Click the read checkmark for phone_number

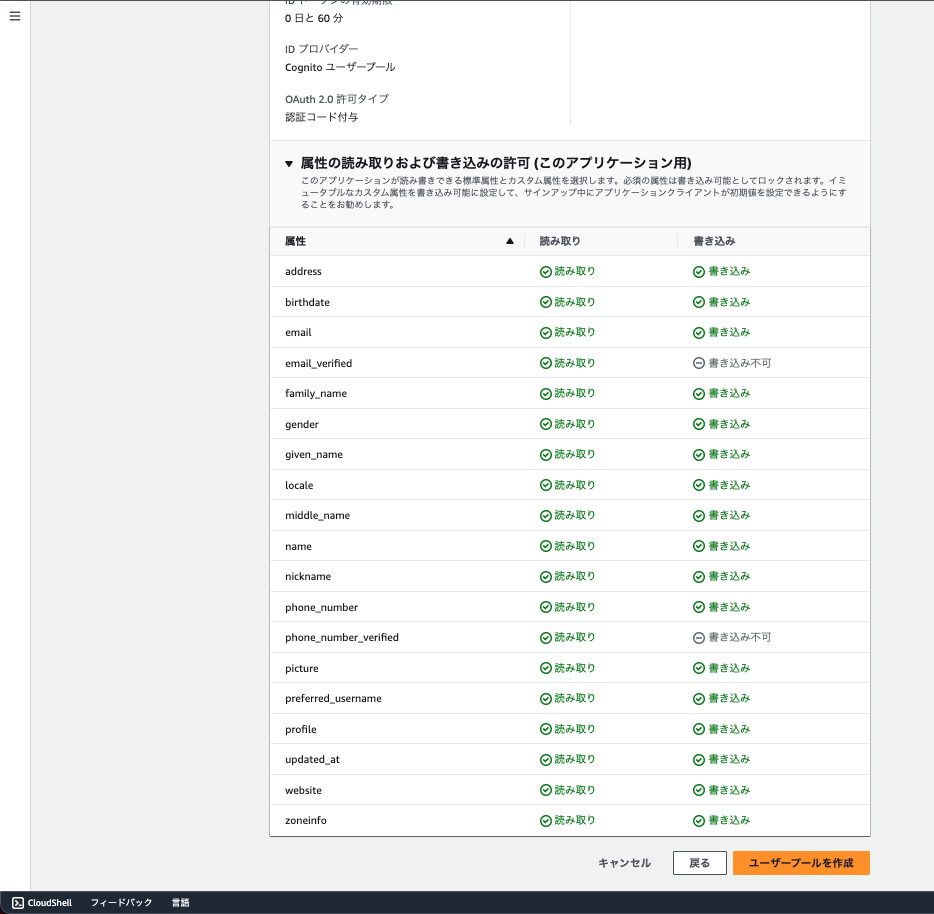[x=546, y=607]
